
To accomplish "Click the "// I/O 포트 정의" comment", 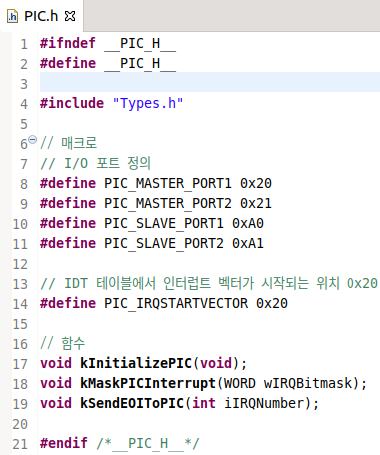I will tap(96, 163).
